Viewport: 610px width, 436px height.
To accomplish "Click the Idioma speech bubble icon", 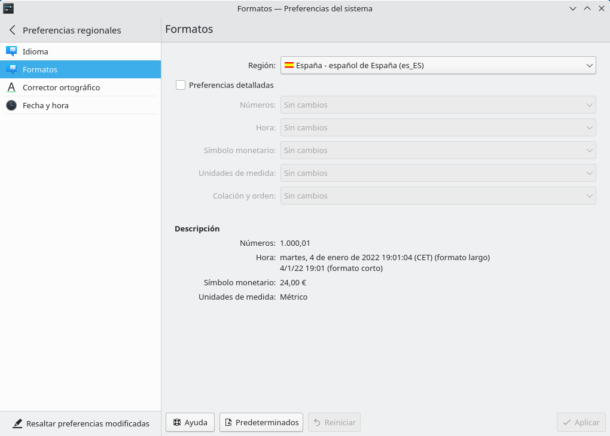I will [x=11, y=51].
